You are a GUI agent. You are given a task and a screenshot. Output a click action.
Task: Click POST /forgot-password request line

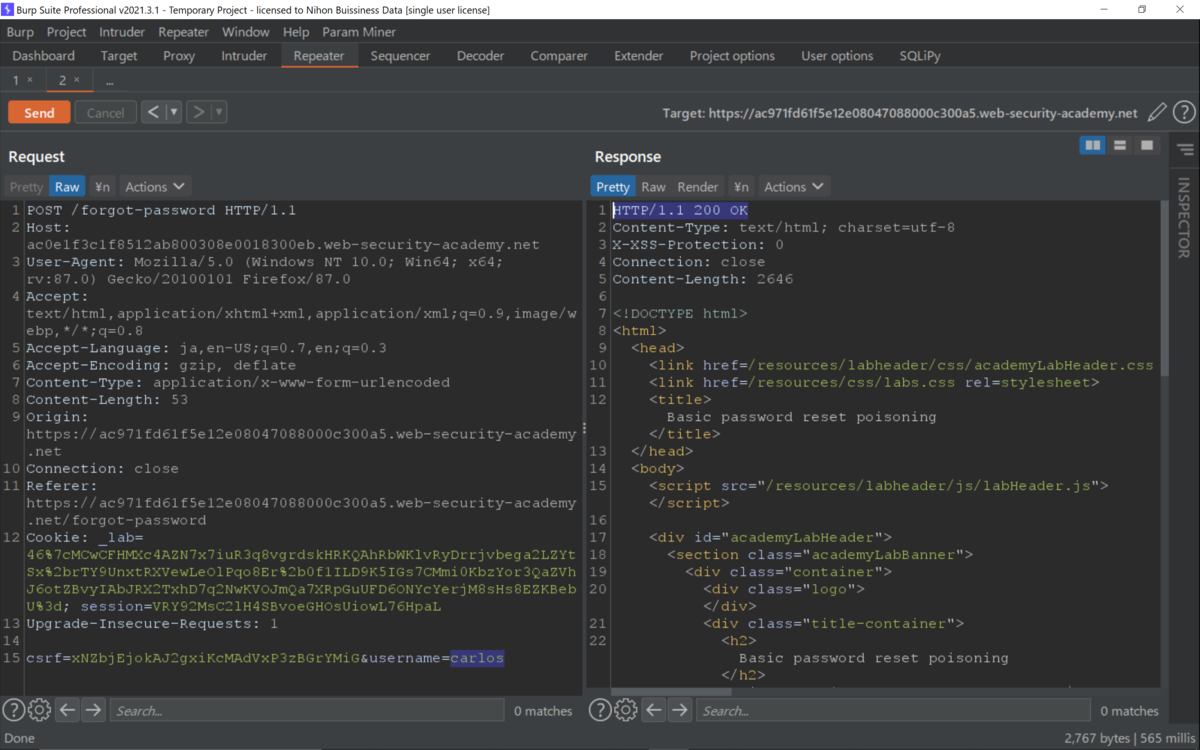pos(161,210)
